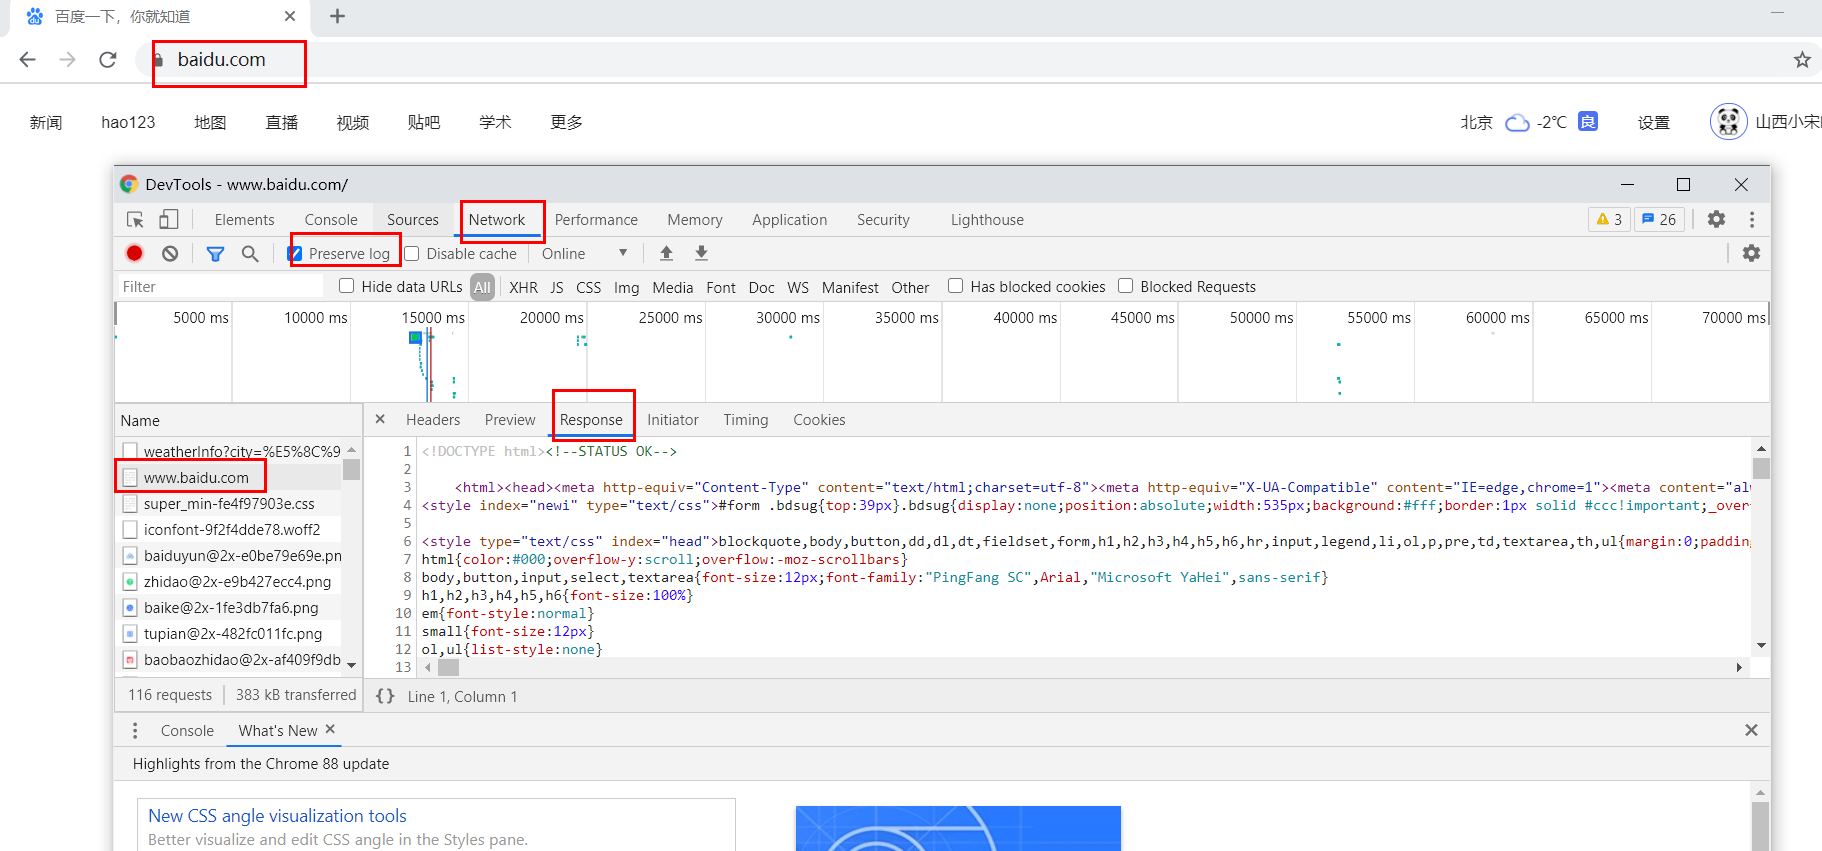Toggle the network filter funnel icon

pyautogui.click(x=215, y=254)
